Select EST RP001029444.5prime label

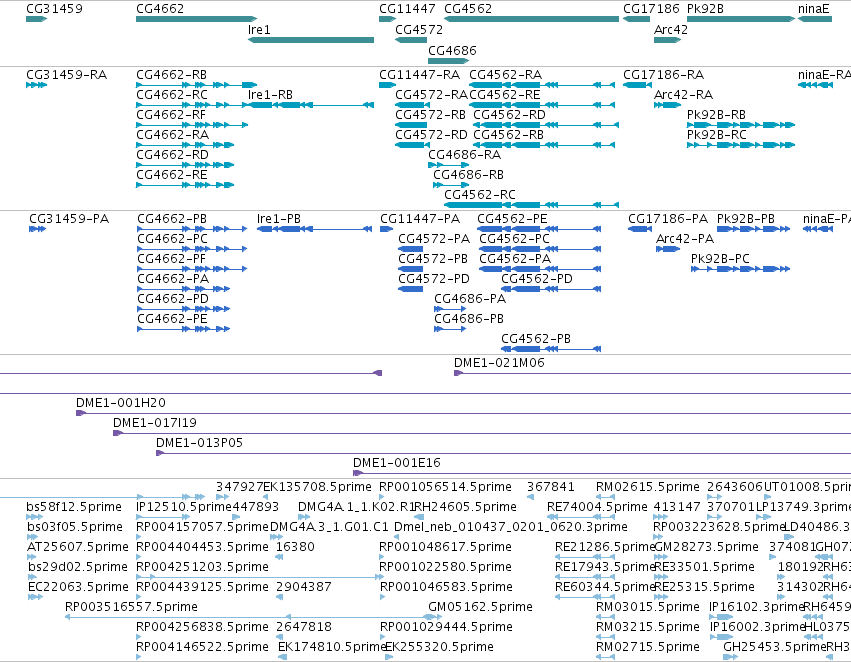click(x=446, y=627)
